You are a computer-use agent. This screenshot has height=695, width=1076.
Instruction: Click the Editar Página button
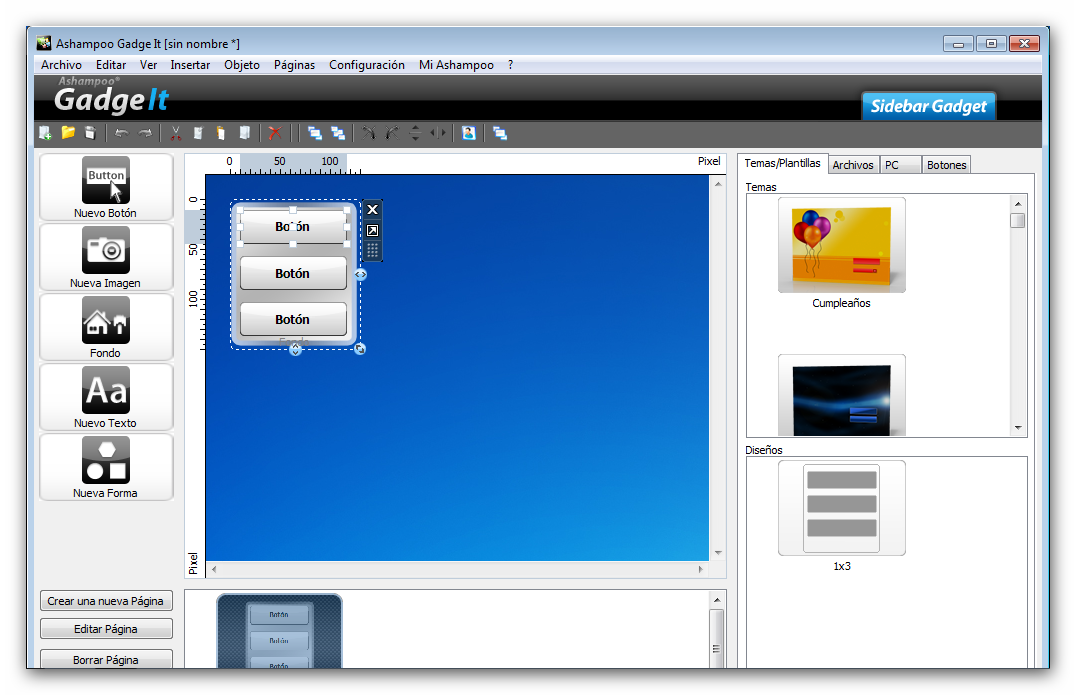coord(106,629)
